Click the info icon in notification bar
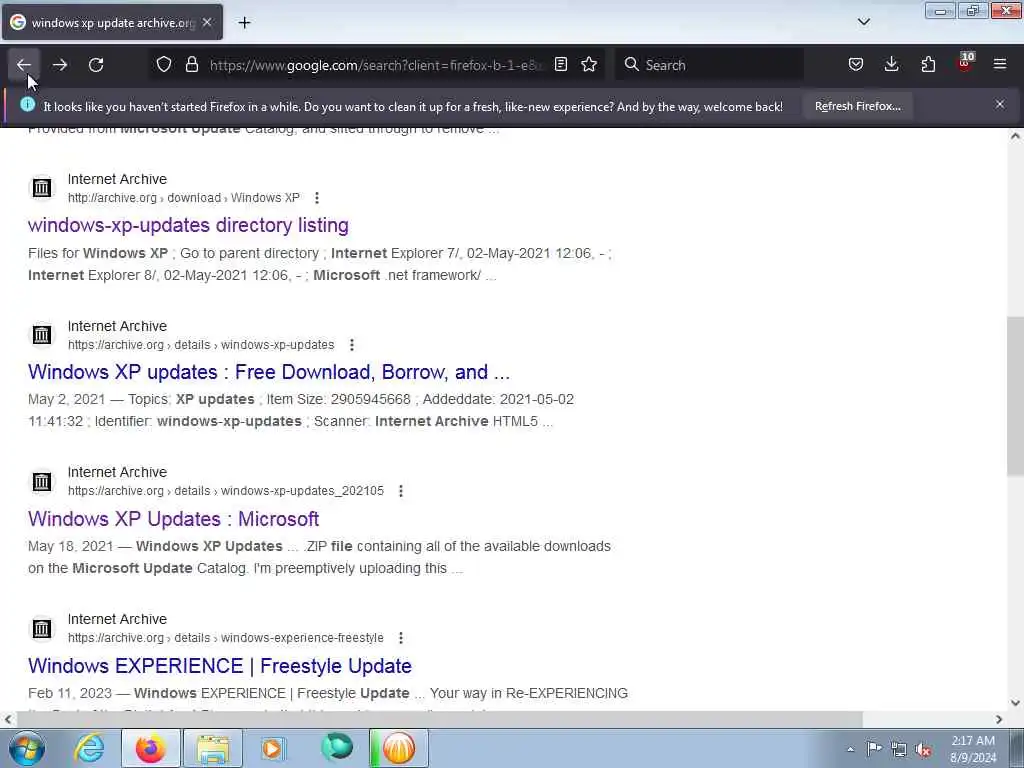 (27, 104)
